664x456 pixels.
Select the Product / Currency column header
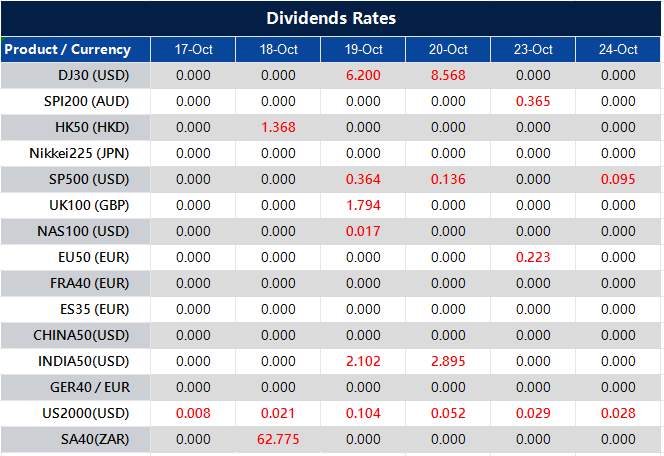pos(68,49)
